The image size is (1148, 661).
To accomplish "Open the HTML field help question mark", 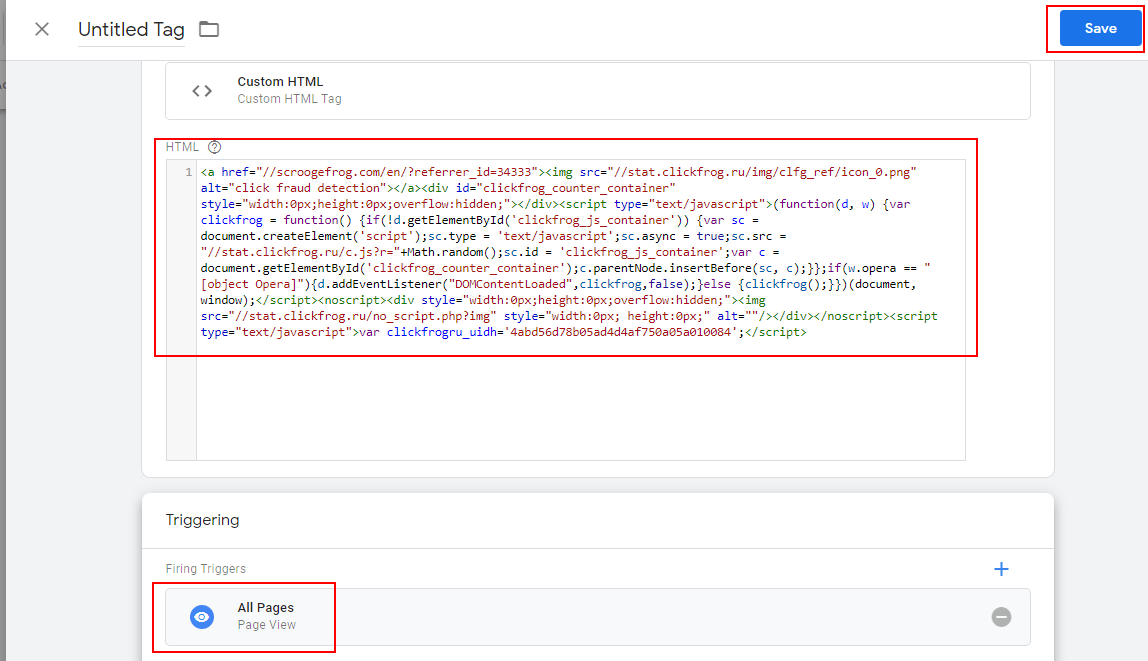I will click(214, 147).
